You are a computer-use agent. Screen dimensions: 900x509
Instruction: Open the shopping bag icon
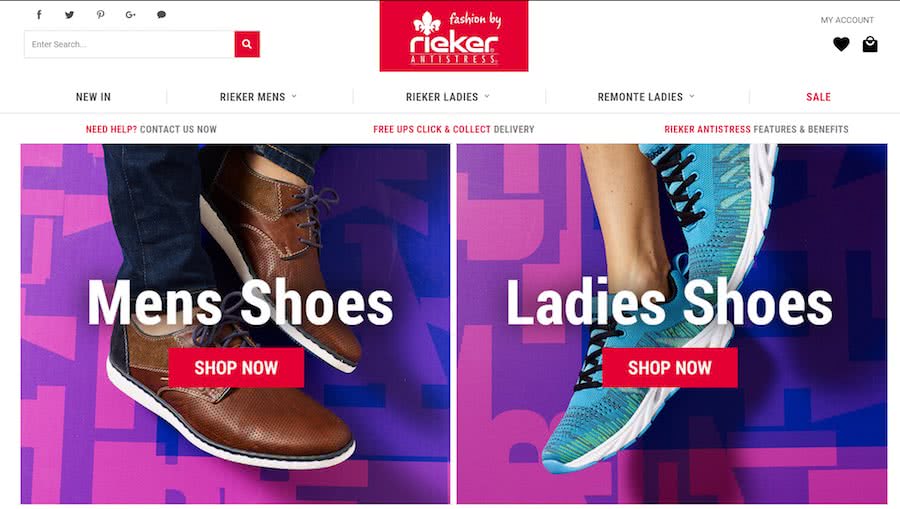(x=870, y=44)
